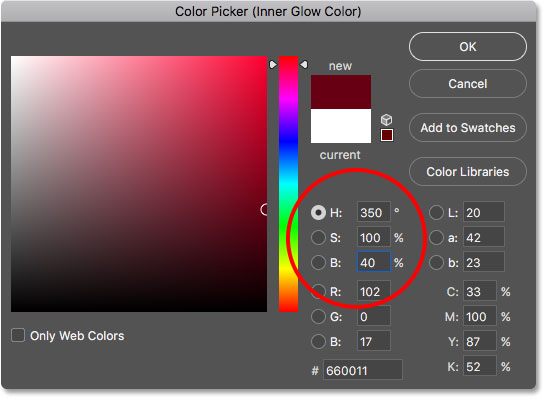The width and height of the screenshot is (544, 398).
Task: Click the hex field showing 660011
Action: coord(363,370)
